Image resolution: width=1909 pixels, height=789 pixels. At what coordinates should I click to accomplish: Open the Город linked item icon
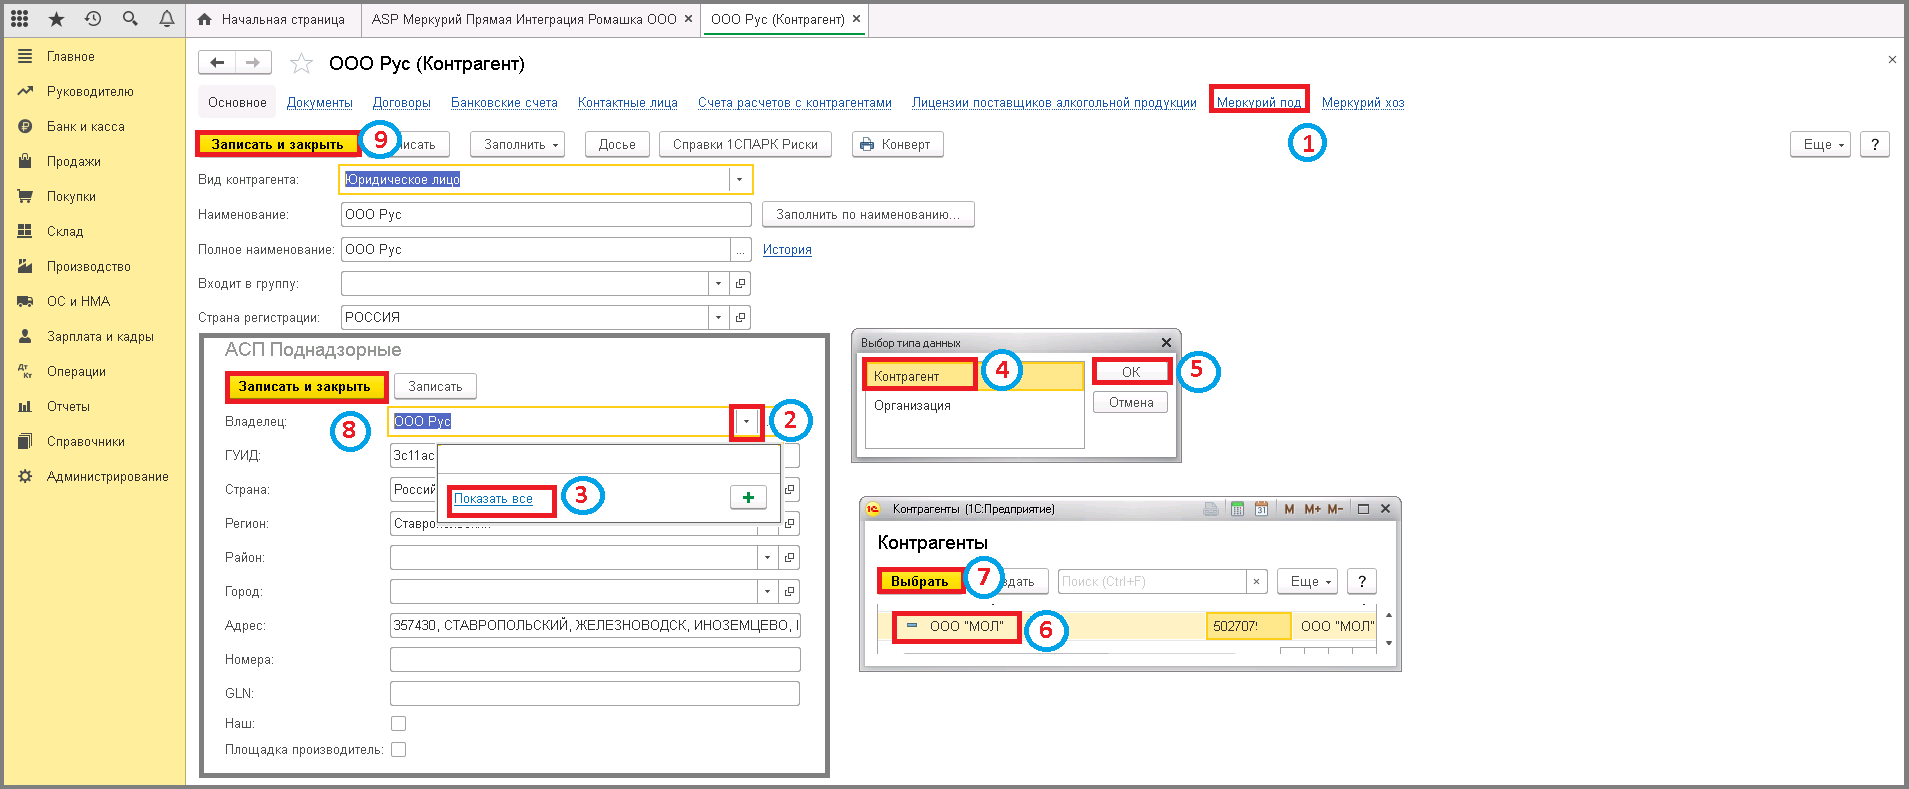coord(790,592)
